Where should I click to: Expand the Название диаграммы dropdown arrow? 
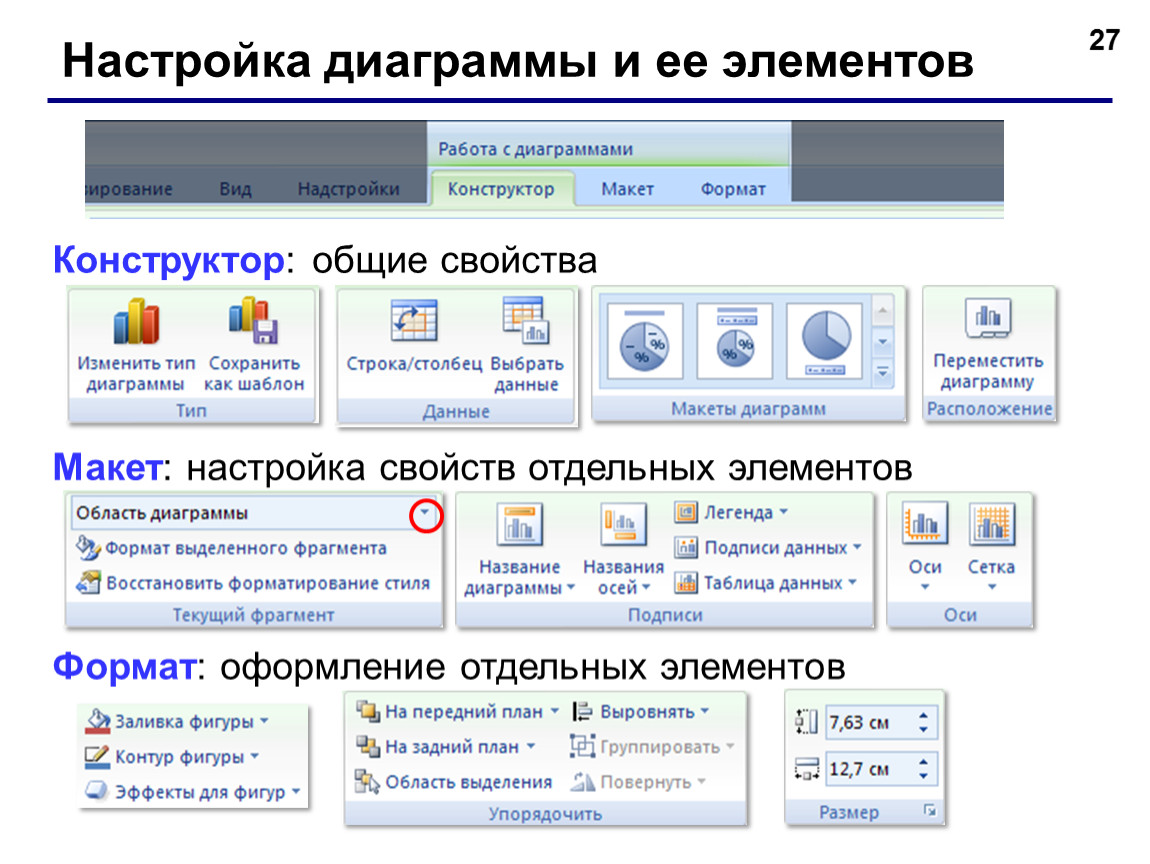pos(571,587)
